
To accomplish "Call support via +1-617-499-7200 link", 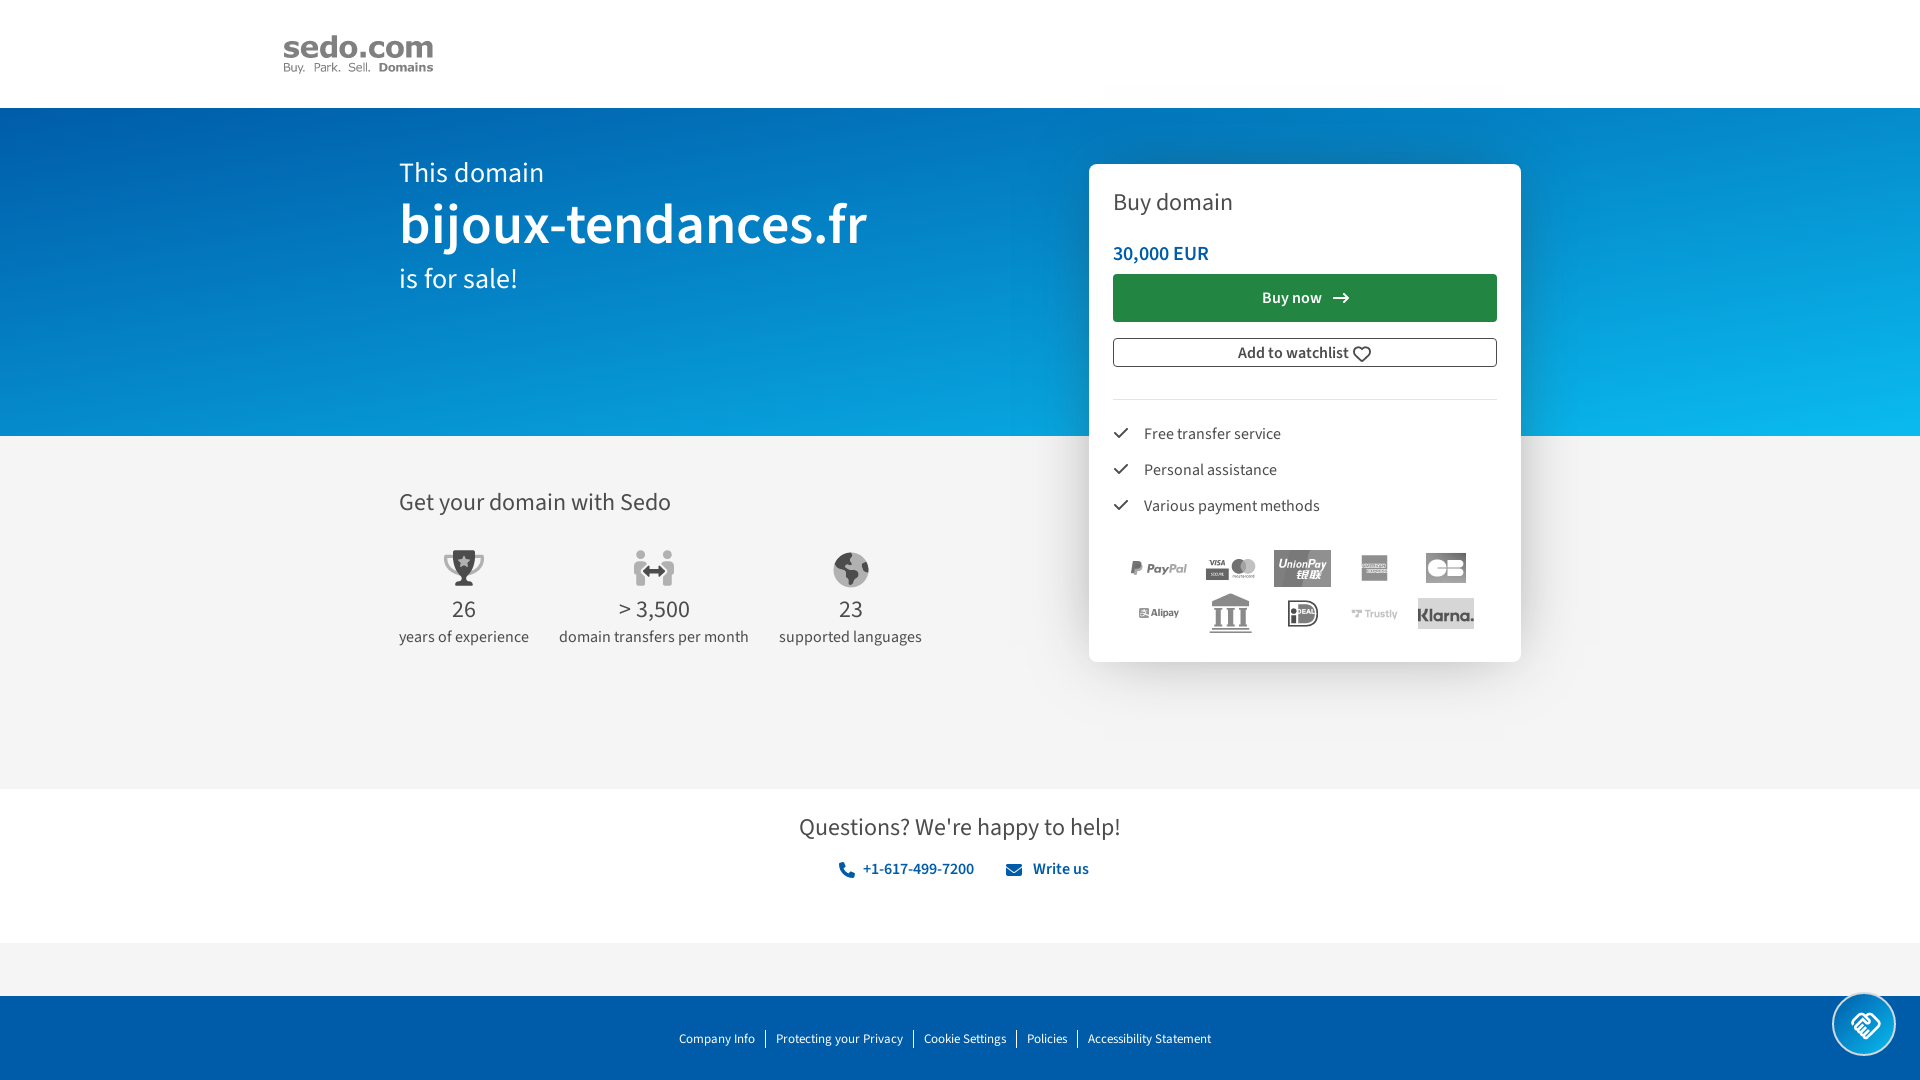I will tap(917, 869).
